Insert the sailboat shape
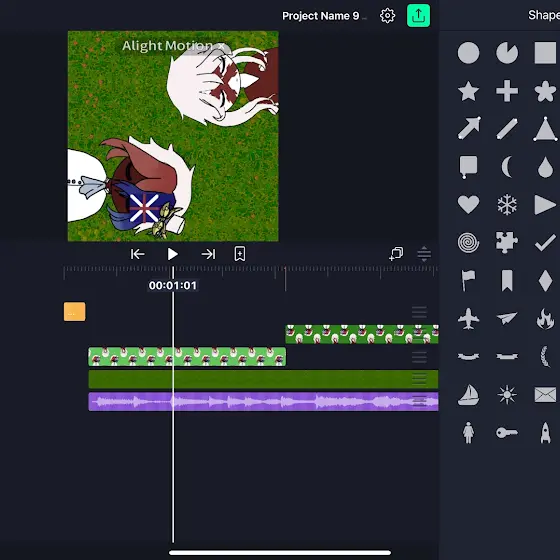This screenshot has width=560, height=560. tap(468, 395)
